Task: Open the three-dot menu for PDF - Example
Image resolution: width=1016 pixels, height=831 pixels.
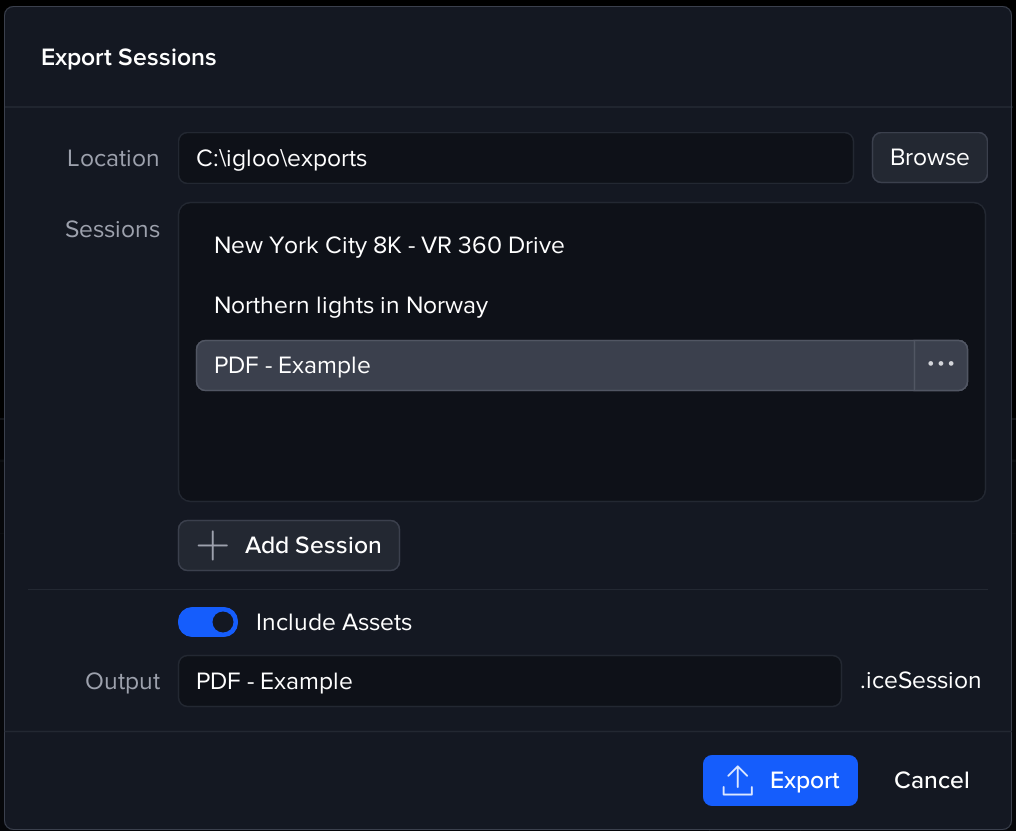Action: point(941,365)
